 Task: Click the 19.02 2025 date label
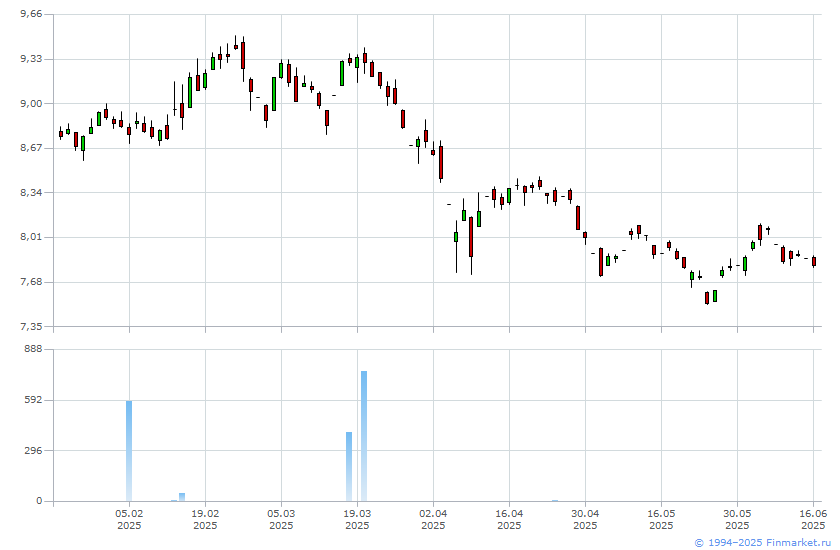[x=205, y=519]
